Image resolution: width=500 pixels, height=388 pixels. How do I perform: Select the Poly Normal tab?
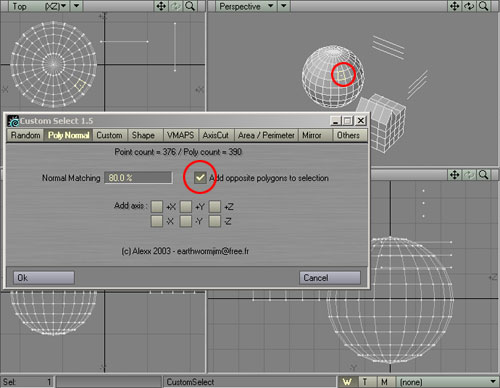(x=68, y=135)
